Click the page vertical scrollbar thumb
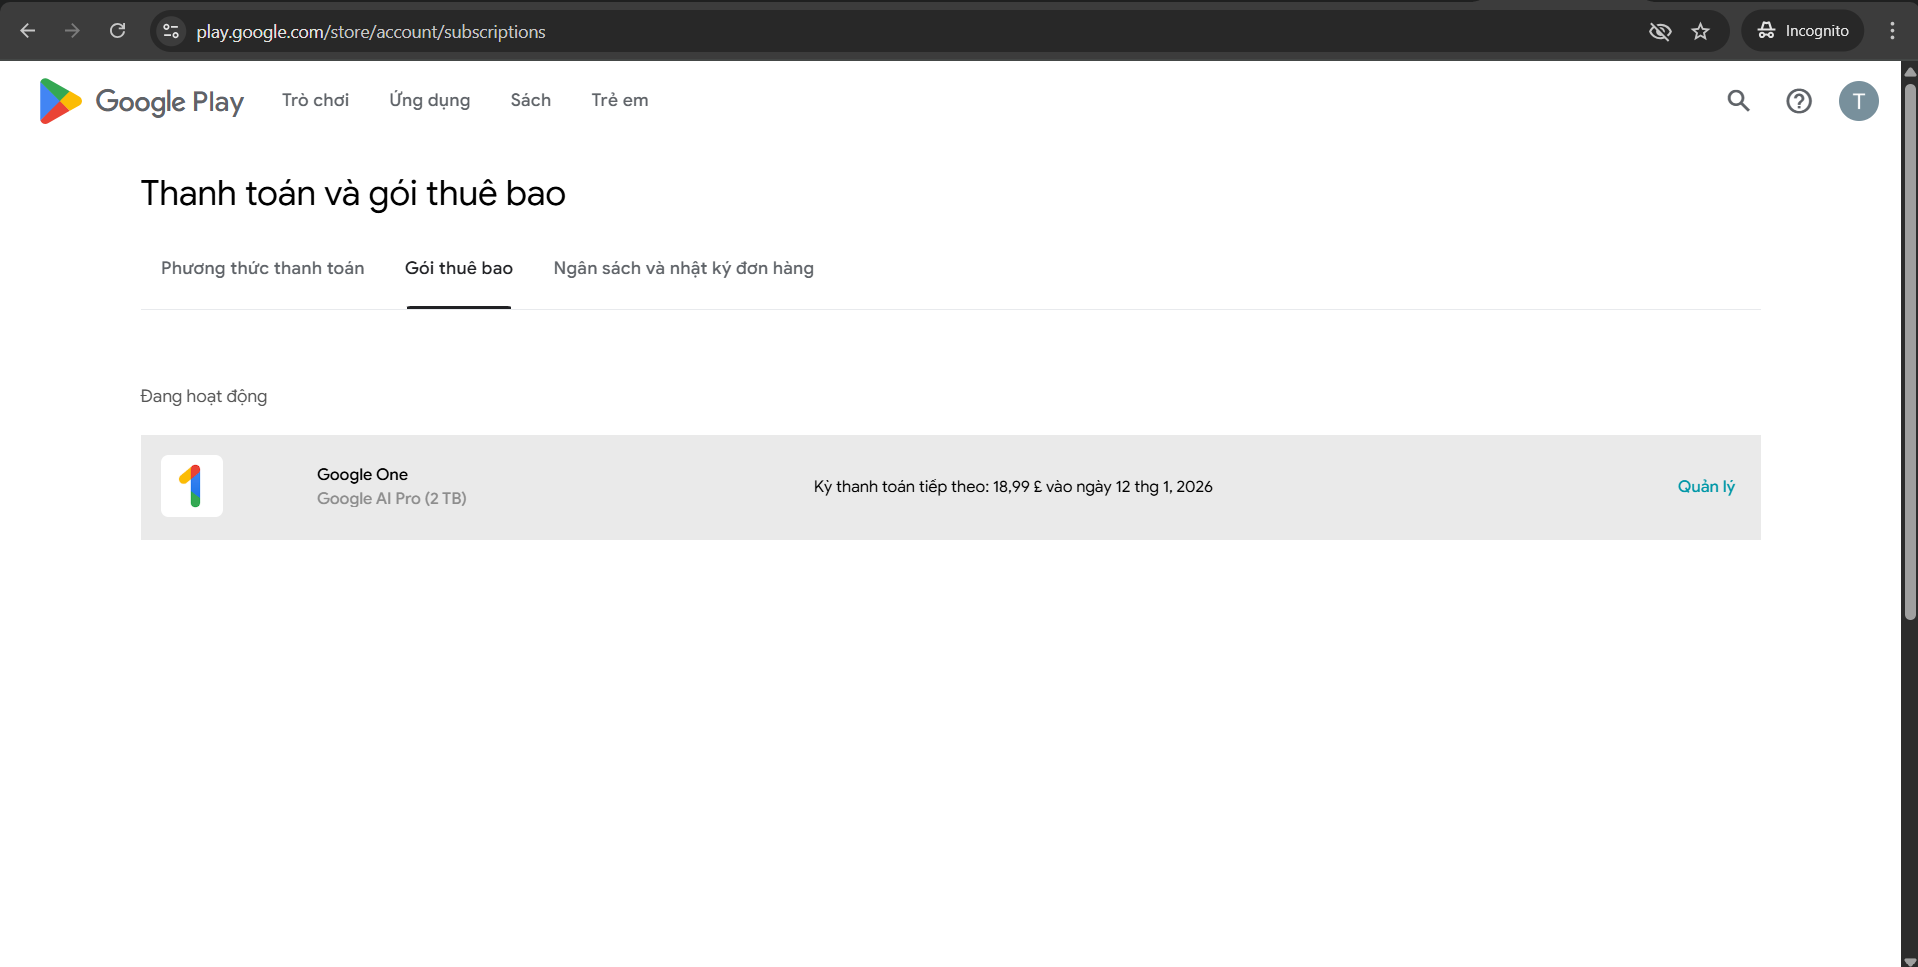 pos(1909,350)
